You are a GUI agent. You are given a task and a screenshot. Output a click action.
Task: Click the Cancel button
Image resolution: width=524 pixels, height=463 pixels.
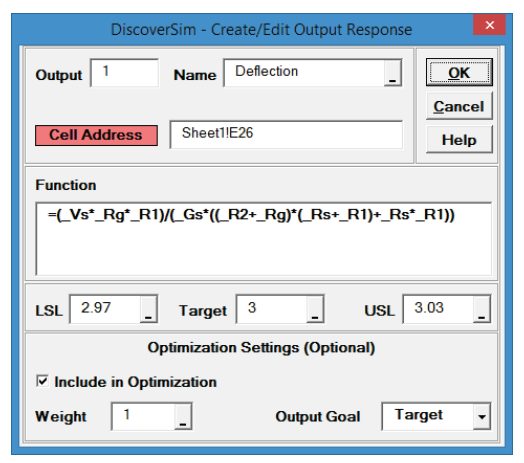[x=459, y=106]
